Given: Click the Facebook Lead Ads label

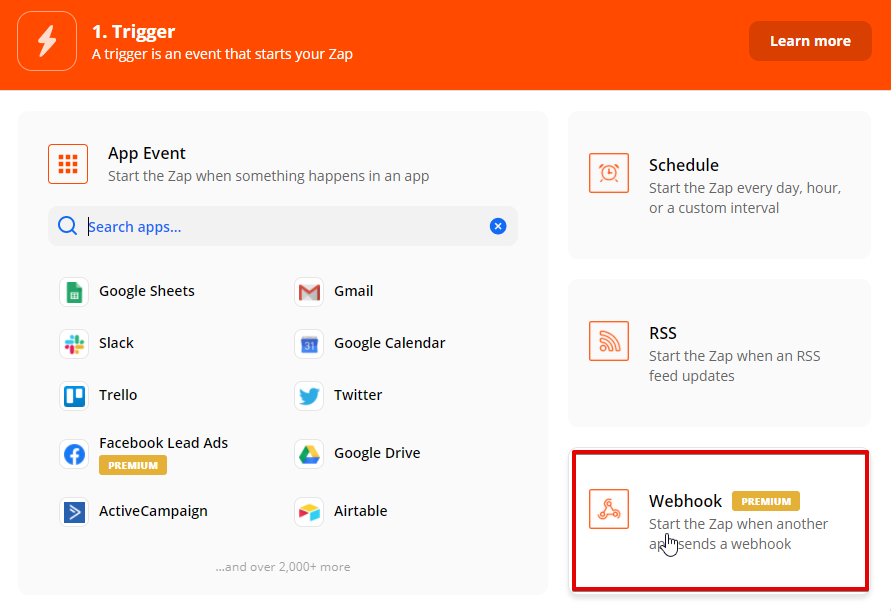Looking at the screenshot, I should [164, 443].
